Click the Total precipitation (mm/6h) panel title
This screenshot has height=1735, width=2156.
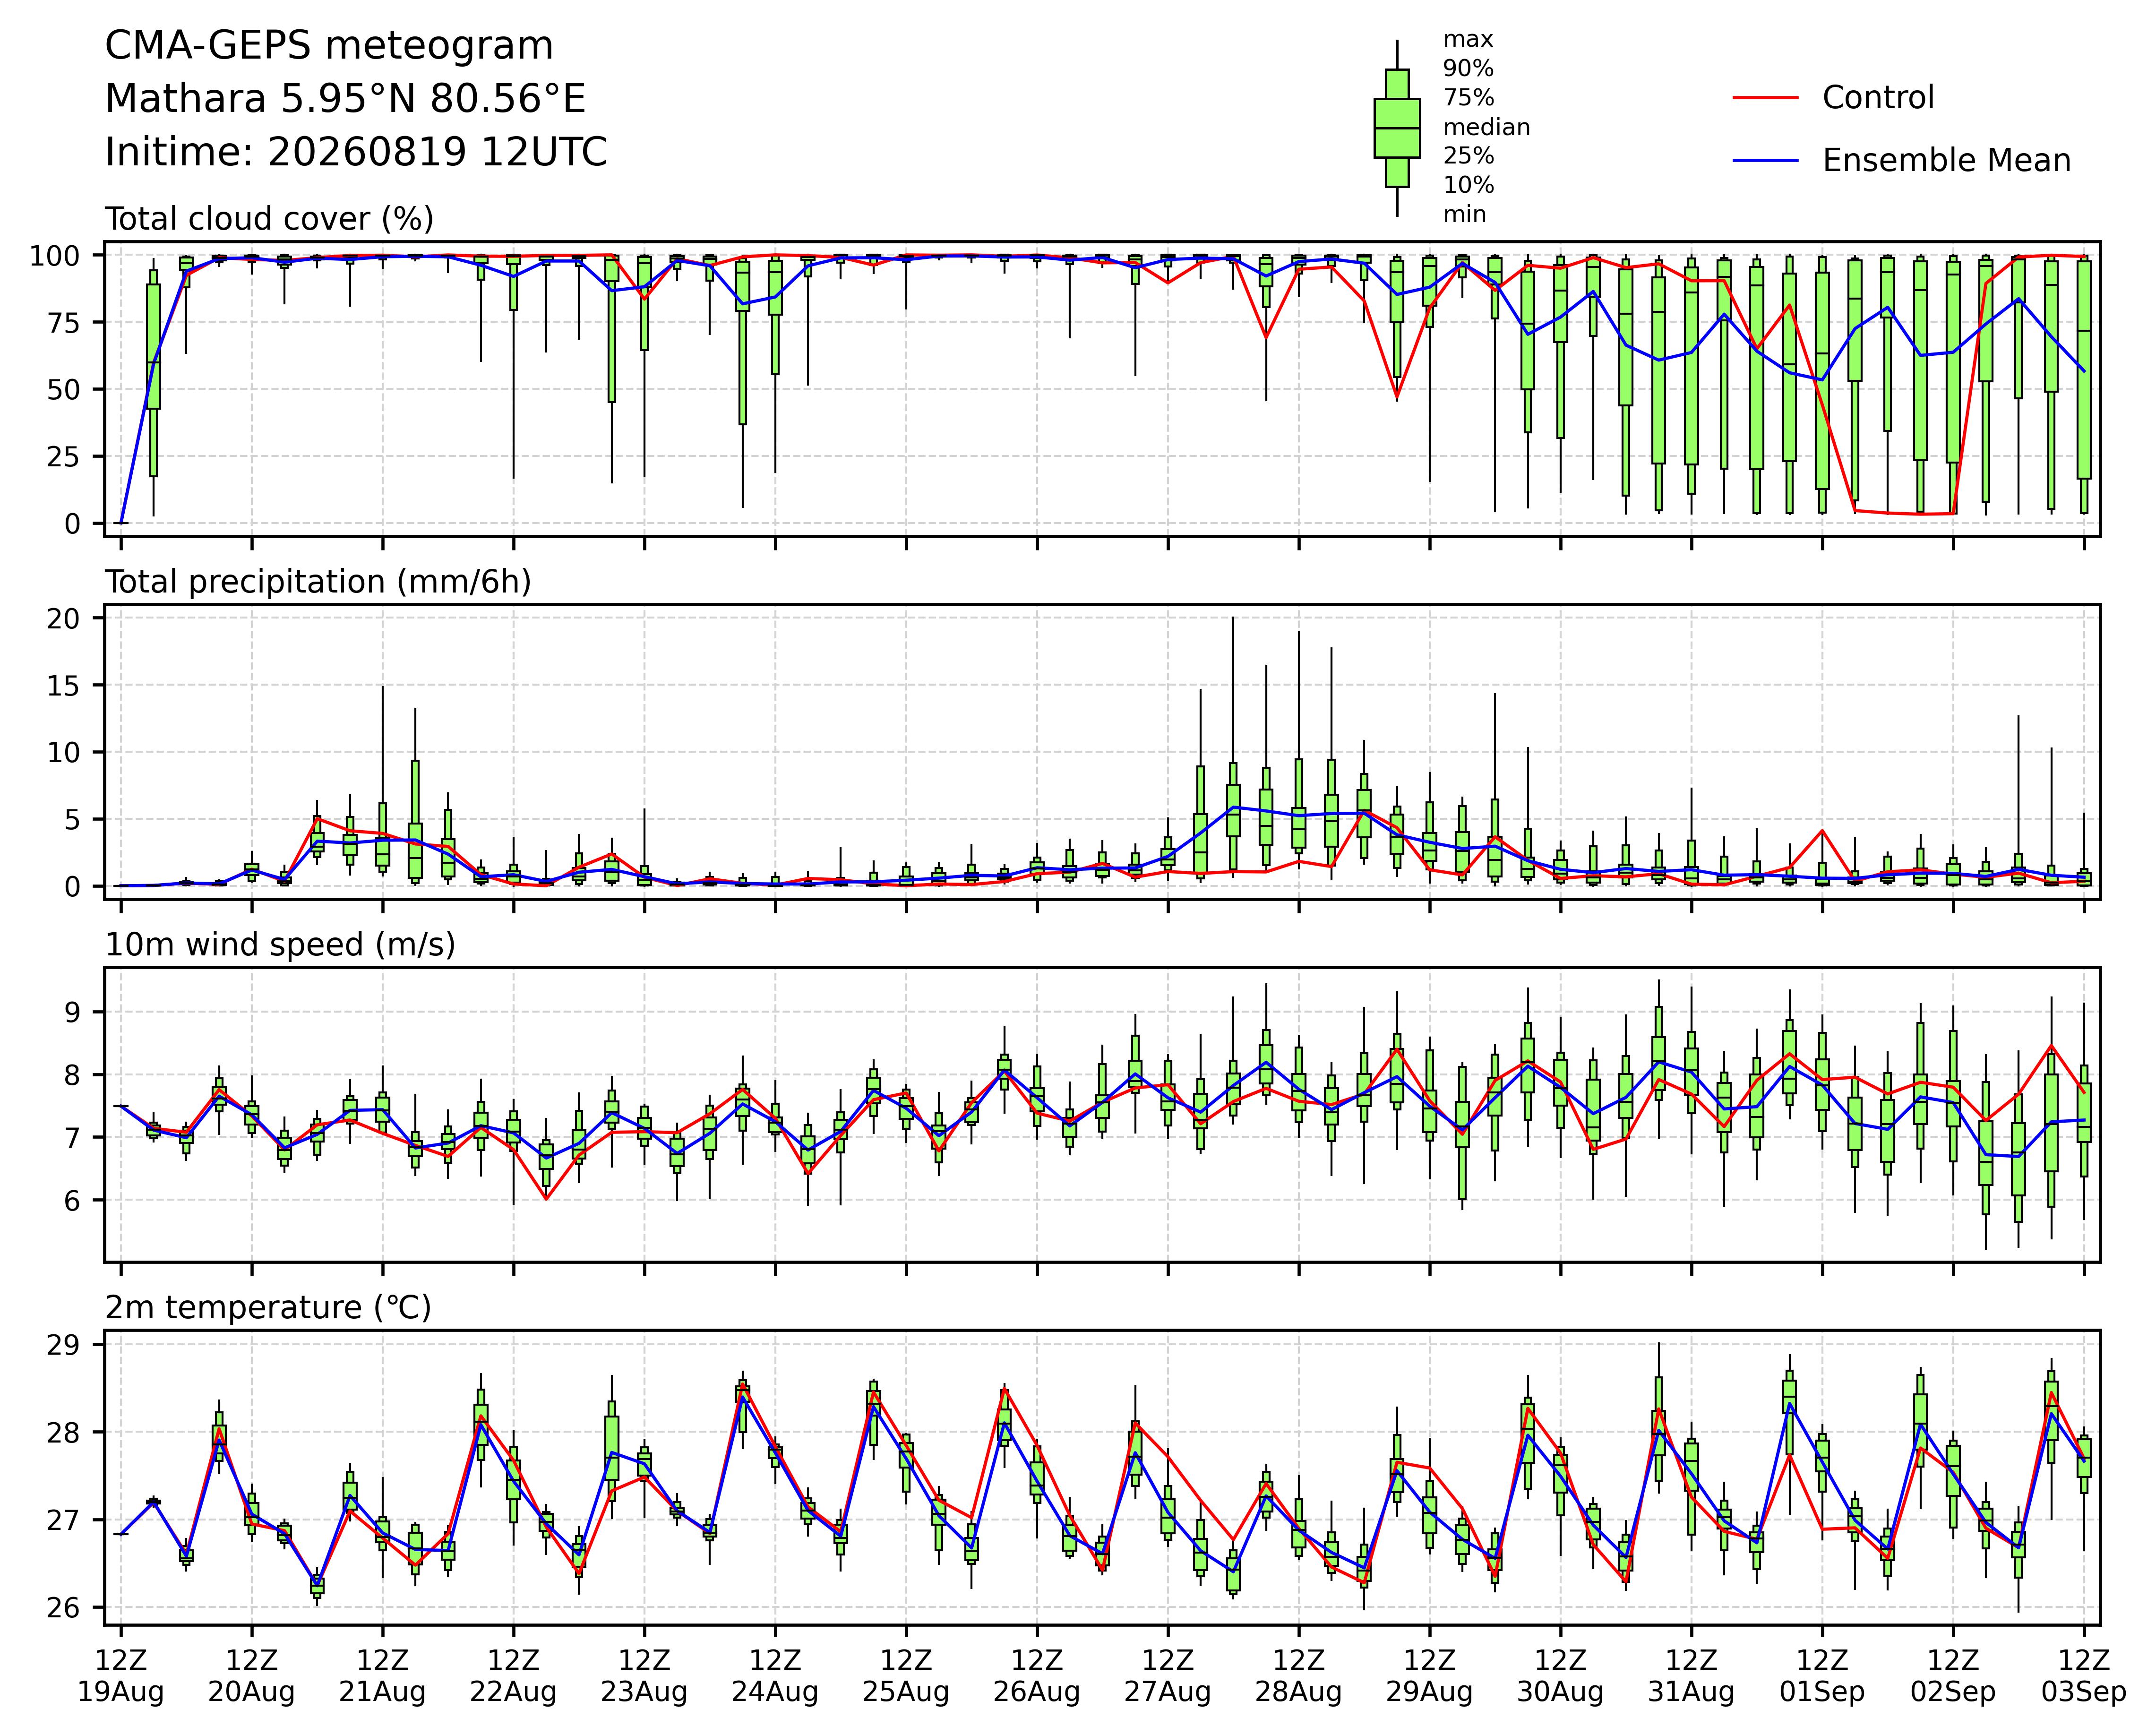(318, 582)
